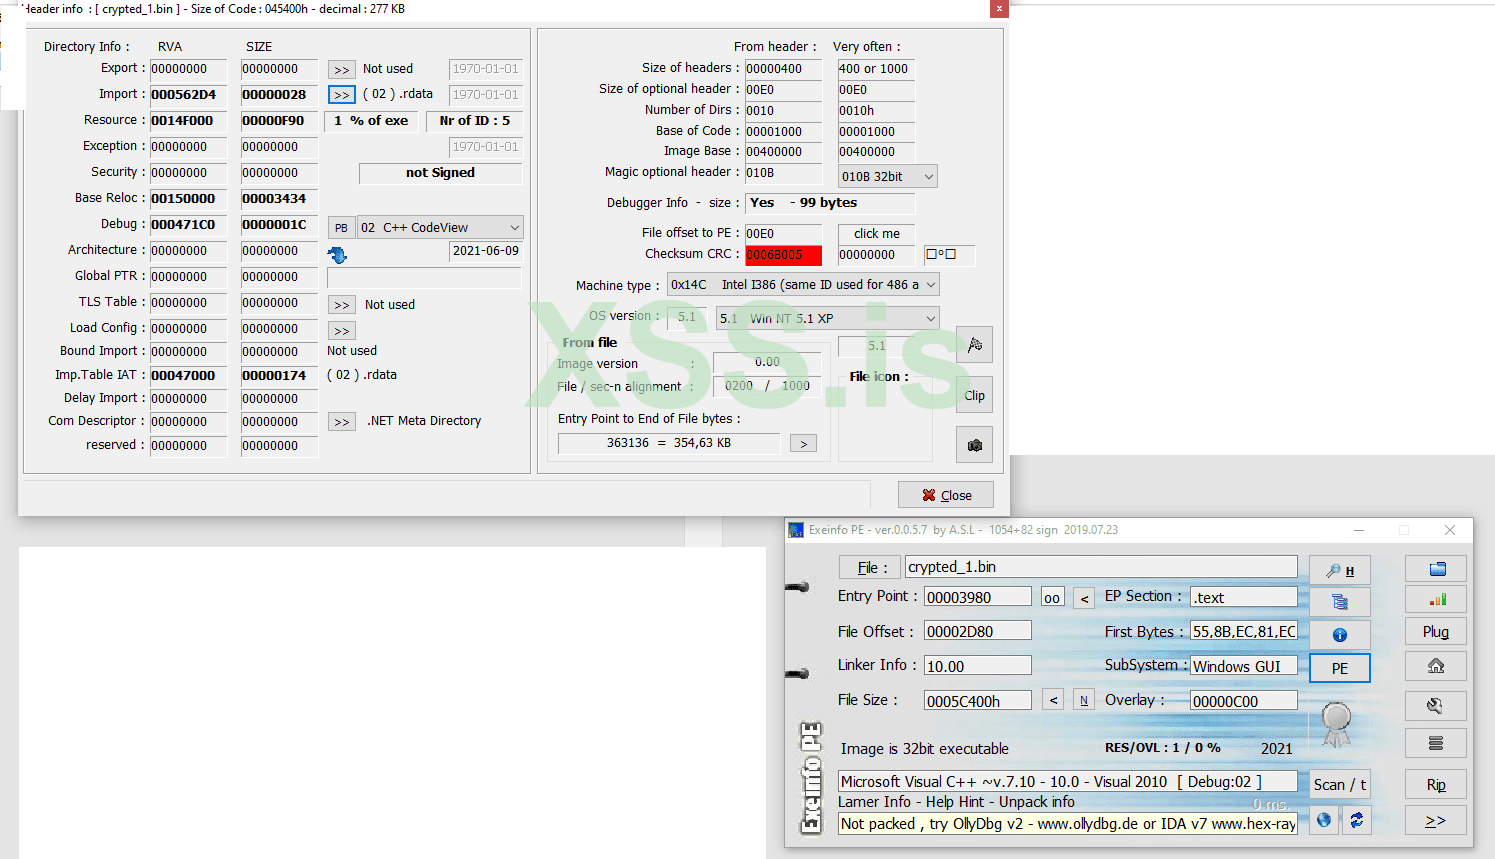Click the >> button in the Import row

342,95
